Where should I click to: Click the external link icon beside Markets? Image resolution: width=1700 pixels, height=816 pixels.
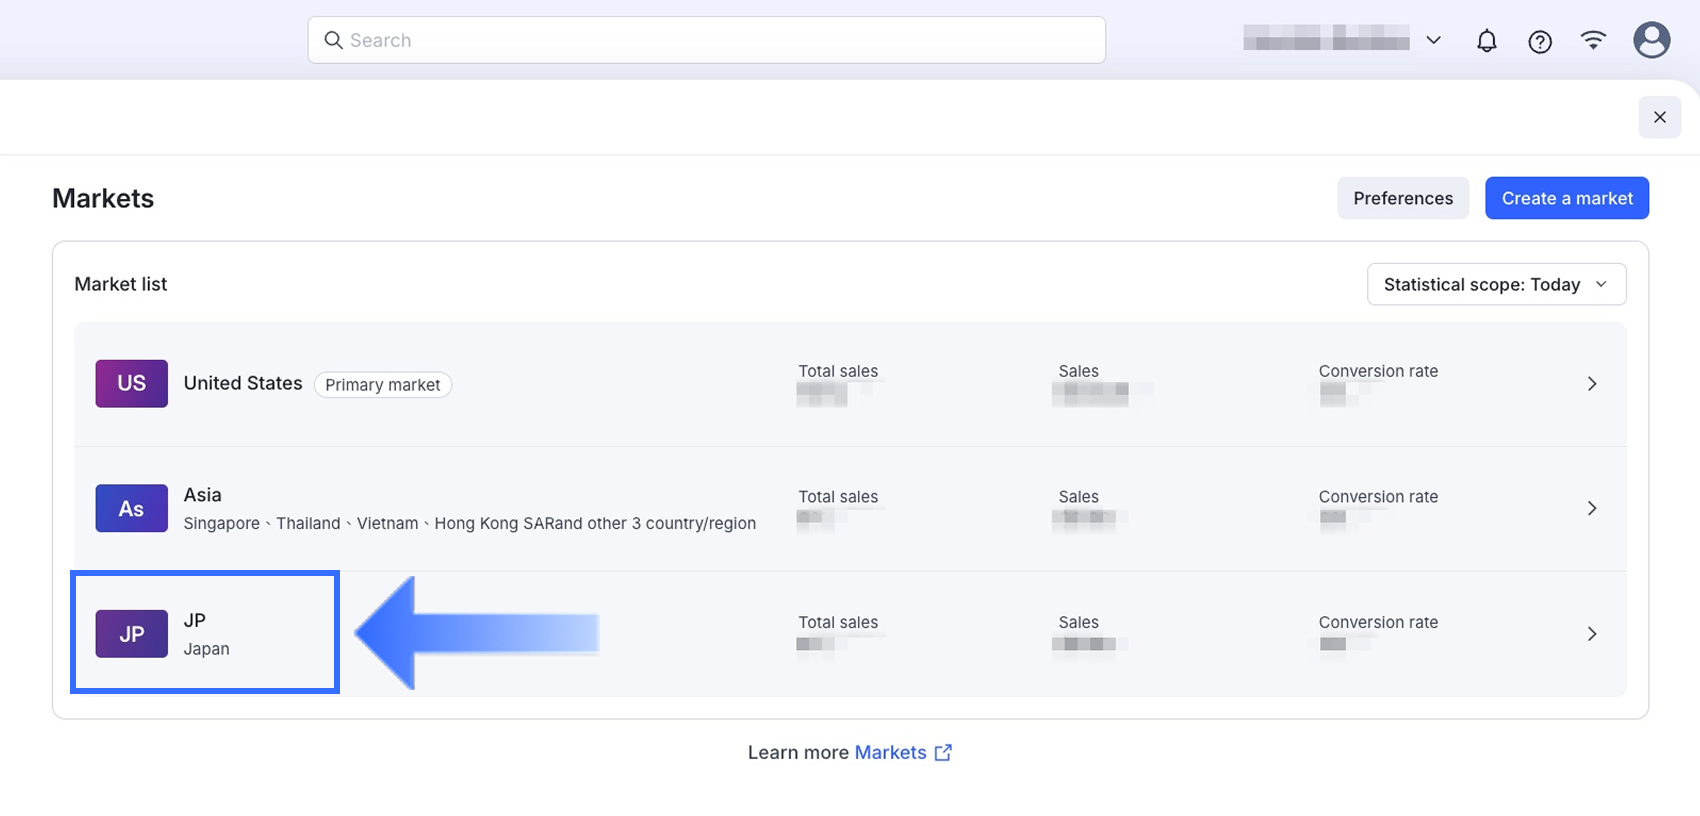943,753
